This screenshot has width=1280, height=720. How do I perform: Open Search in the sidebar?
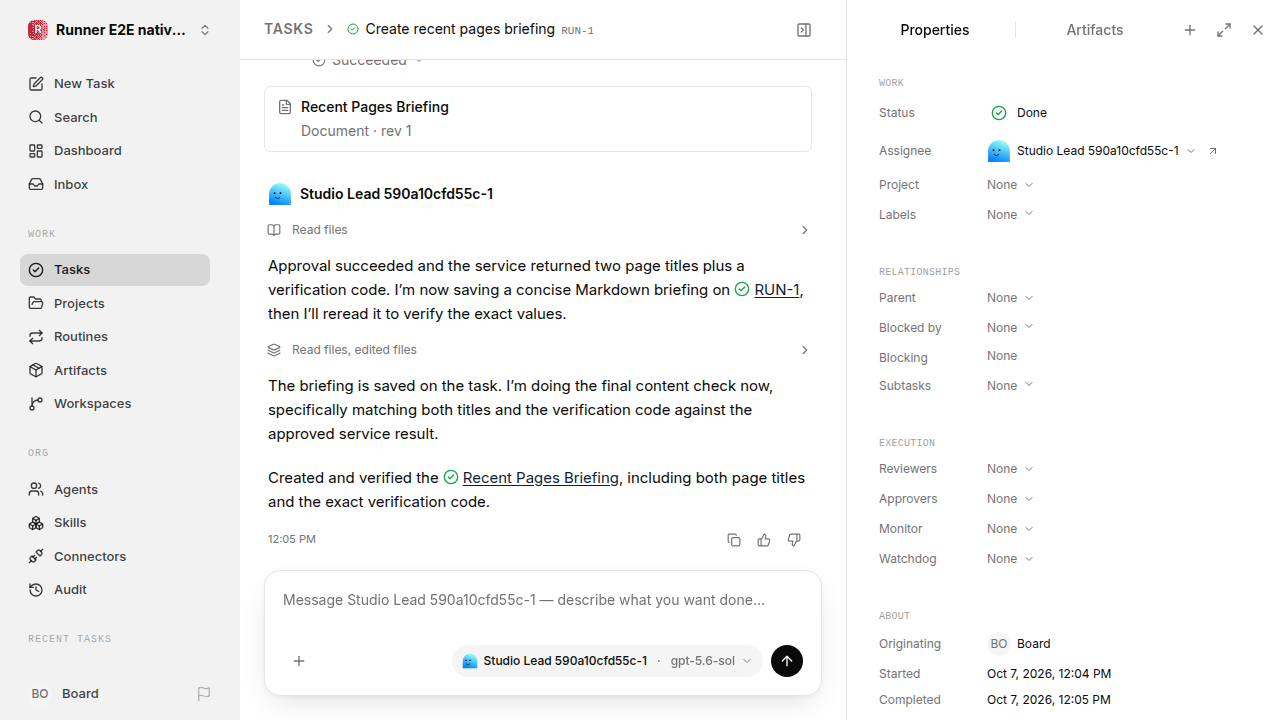(x=115, y=117)
